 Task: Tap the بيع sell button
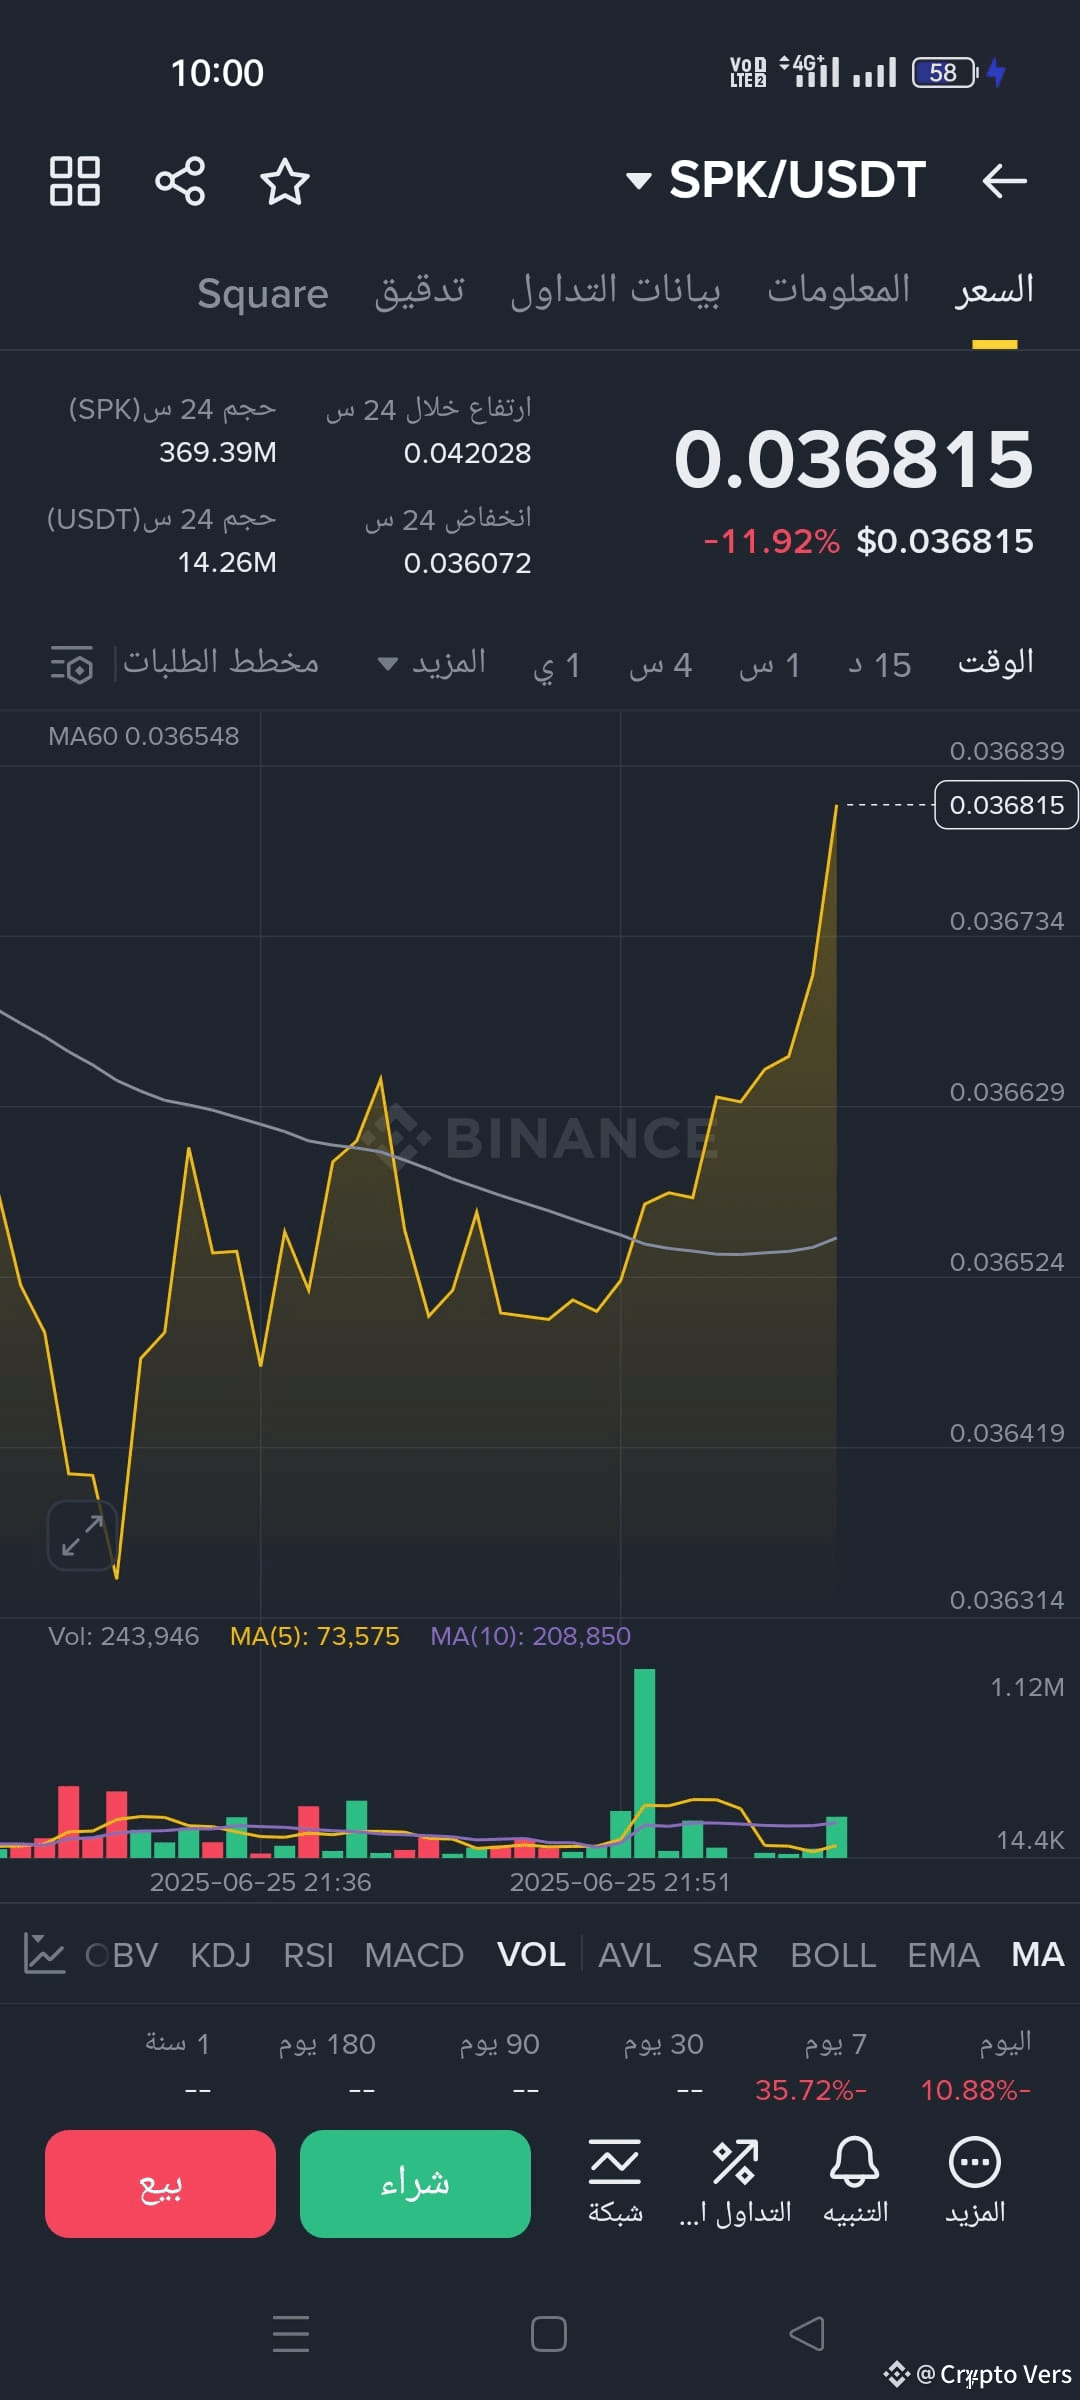160,2184
